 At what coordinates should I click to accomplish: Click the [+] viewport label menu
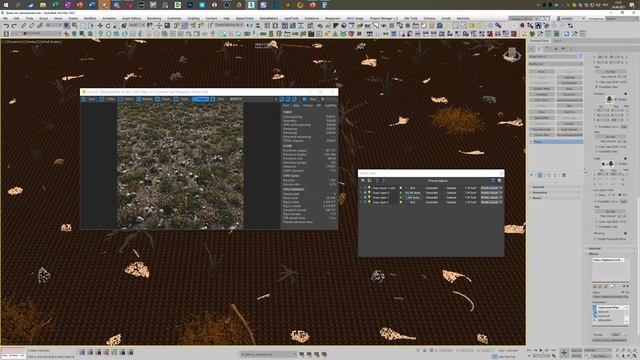click(x=3, y=42)
